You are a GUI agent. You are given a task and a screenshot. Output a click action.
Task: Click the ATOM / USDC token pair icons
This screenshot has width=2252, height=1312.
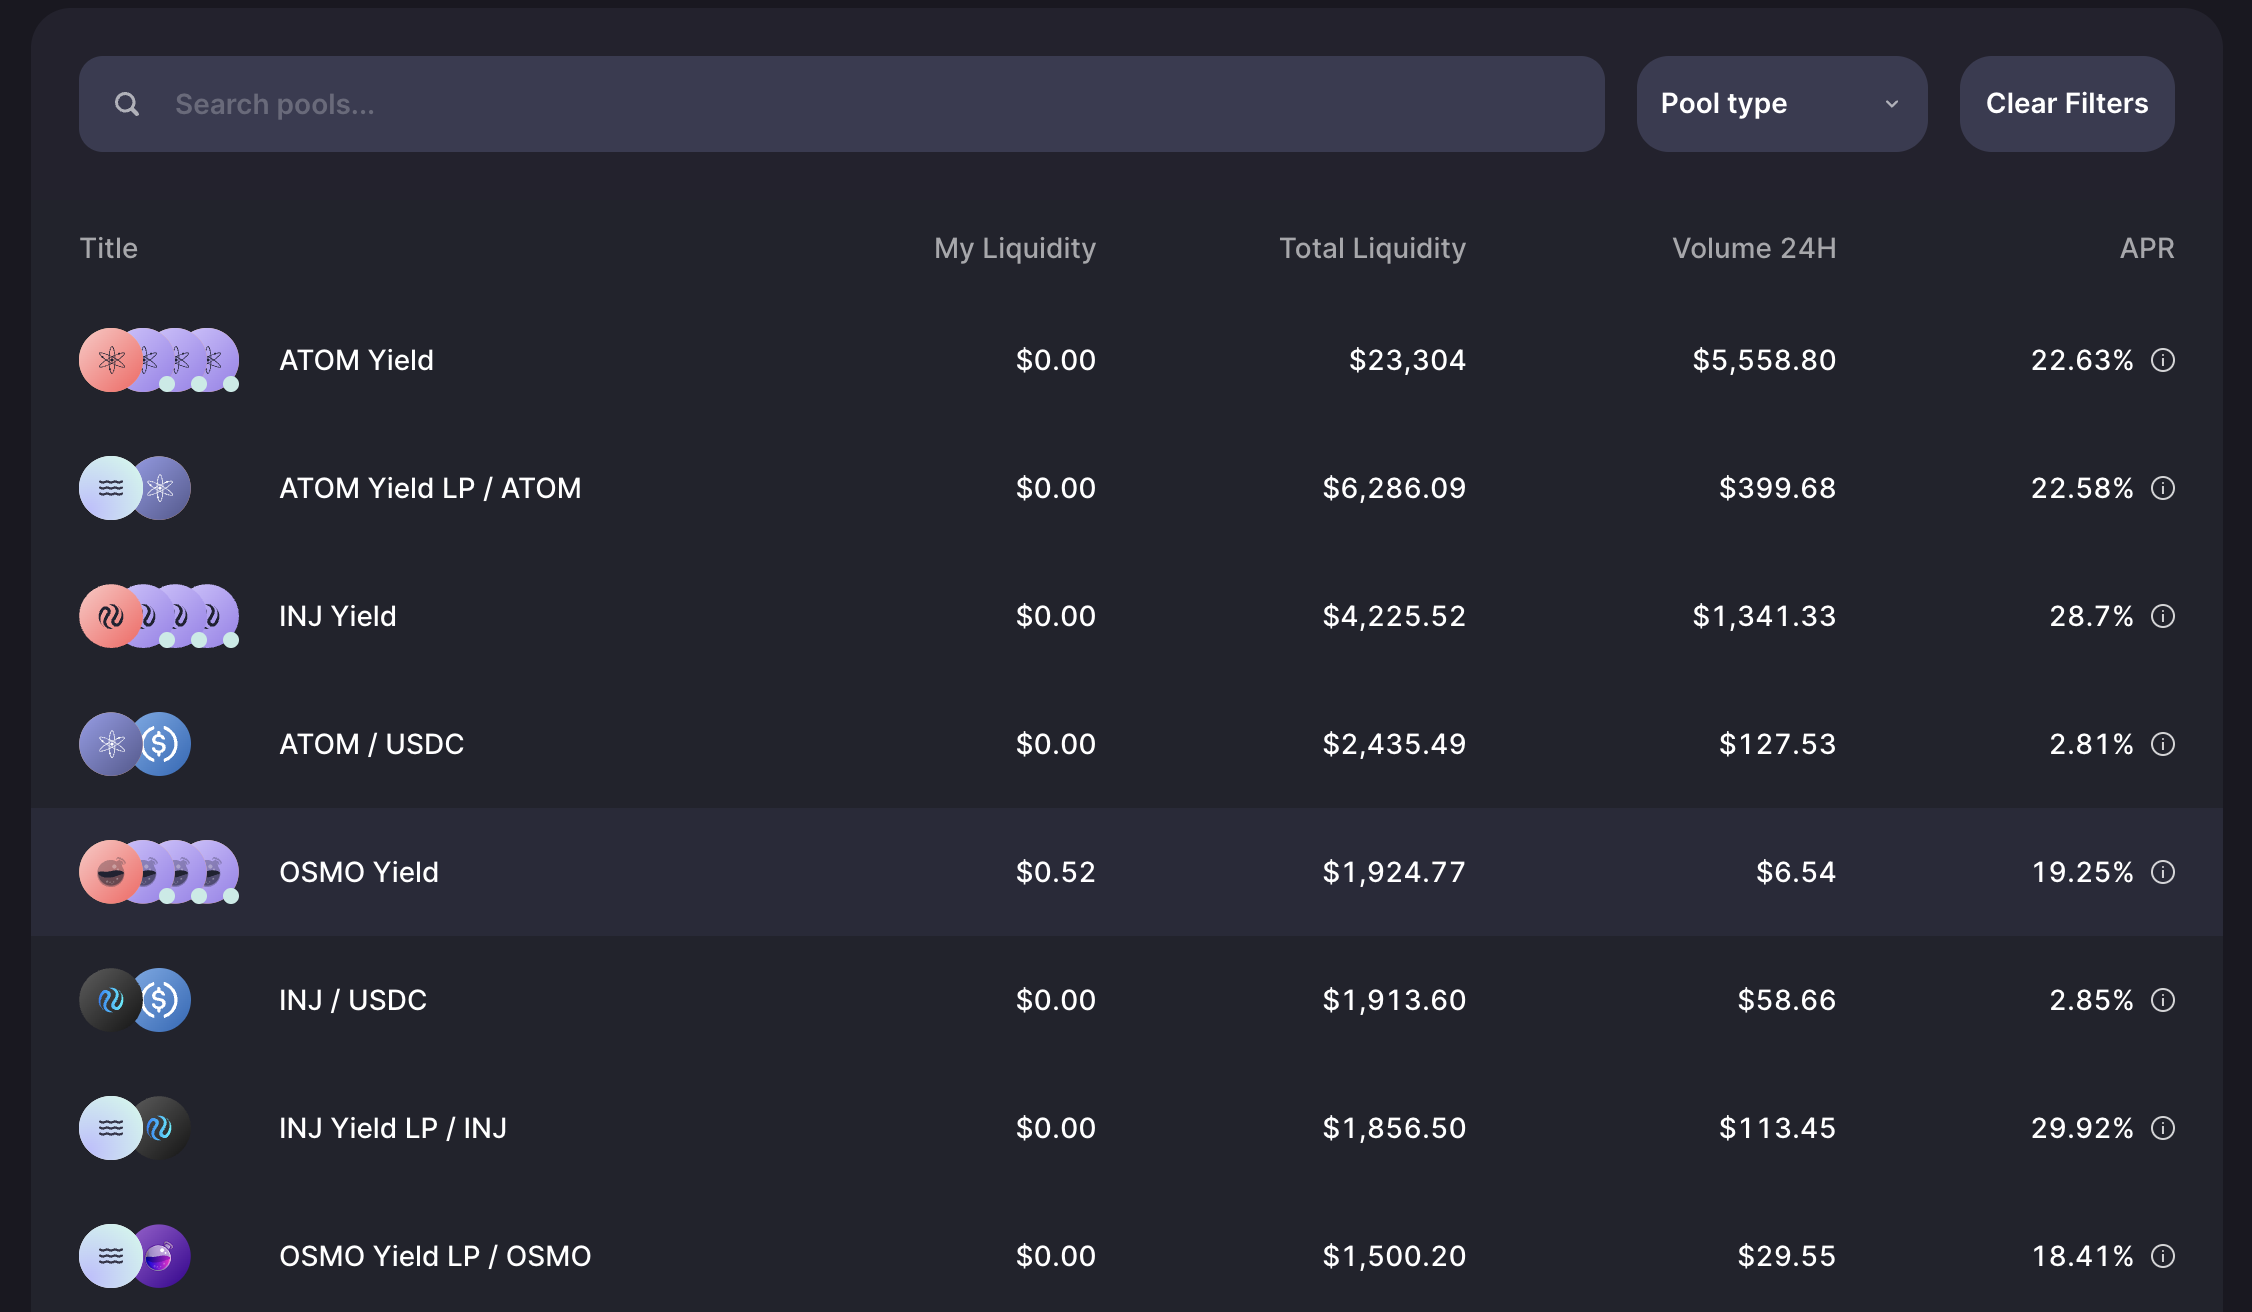tap(135, 744)
